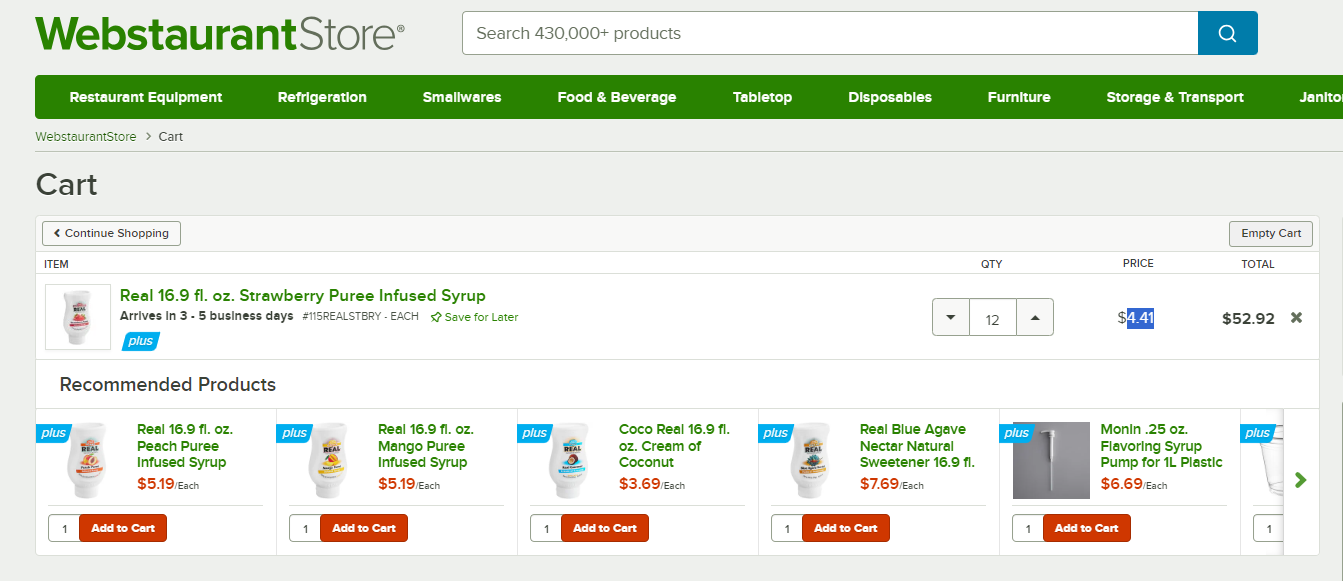1343x581 pixels.
Task: Open the Disposables menu
Action: pos(890,97)
